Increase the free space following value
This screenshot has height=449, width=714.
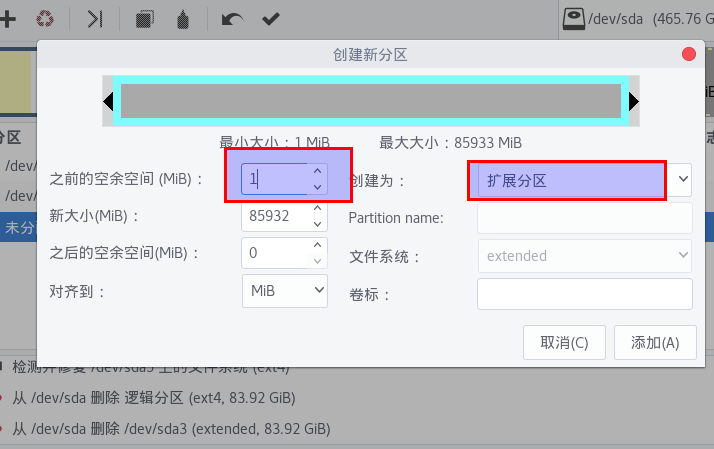[x=317, y=245]
